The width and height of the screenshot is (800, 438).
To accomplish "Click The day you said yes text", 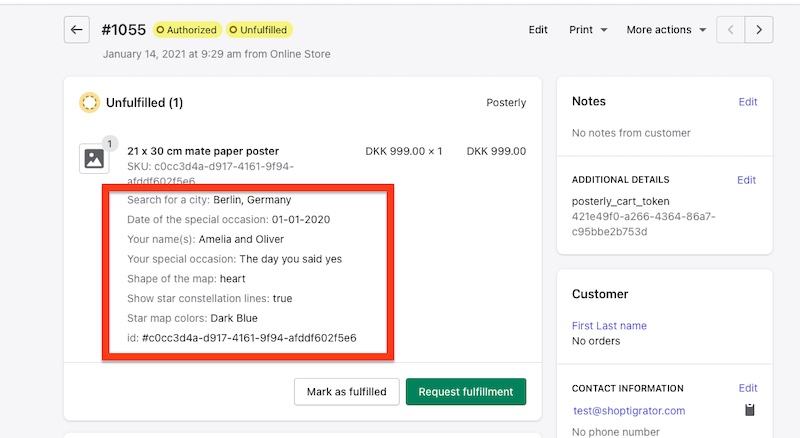I will [x=291, y=259].
